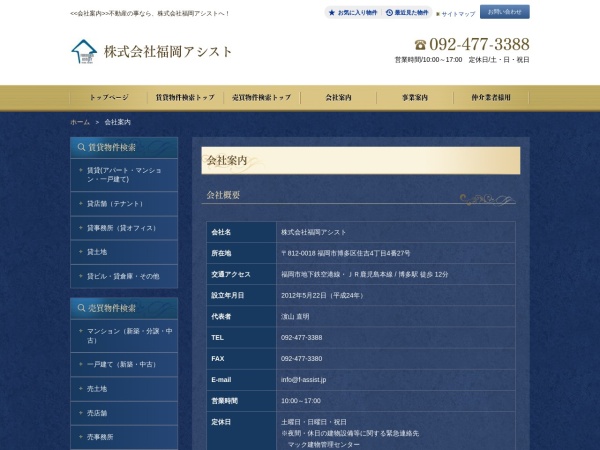Open 貸ビル・貸倉庫・その他 sidebar item
The height and width of the screenshot is (450, 600).
[124, 276]
